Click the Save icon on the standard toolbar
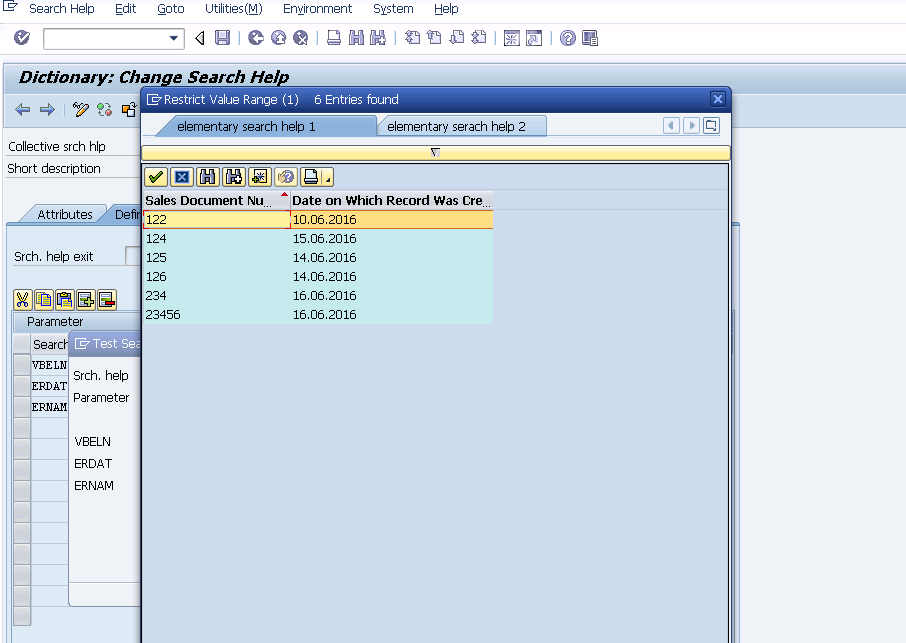The image size is (906, 643). (x=221, y=37)
